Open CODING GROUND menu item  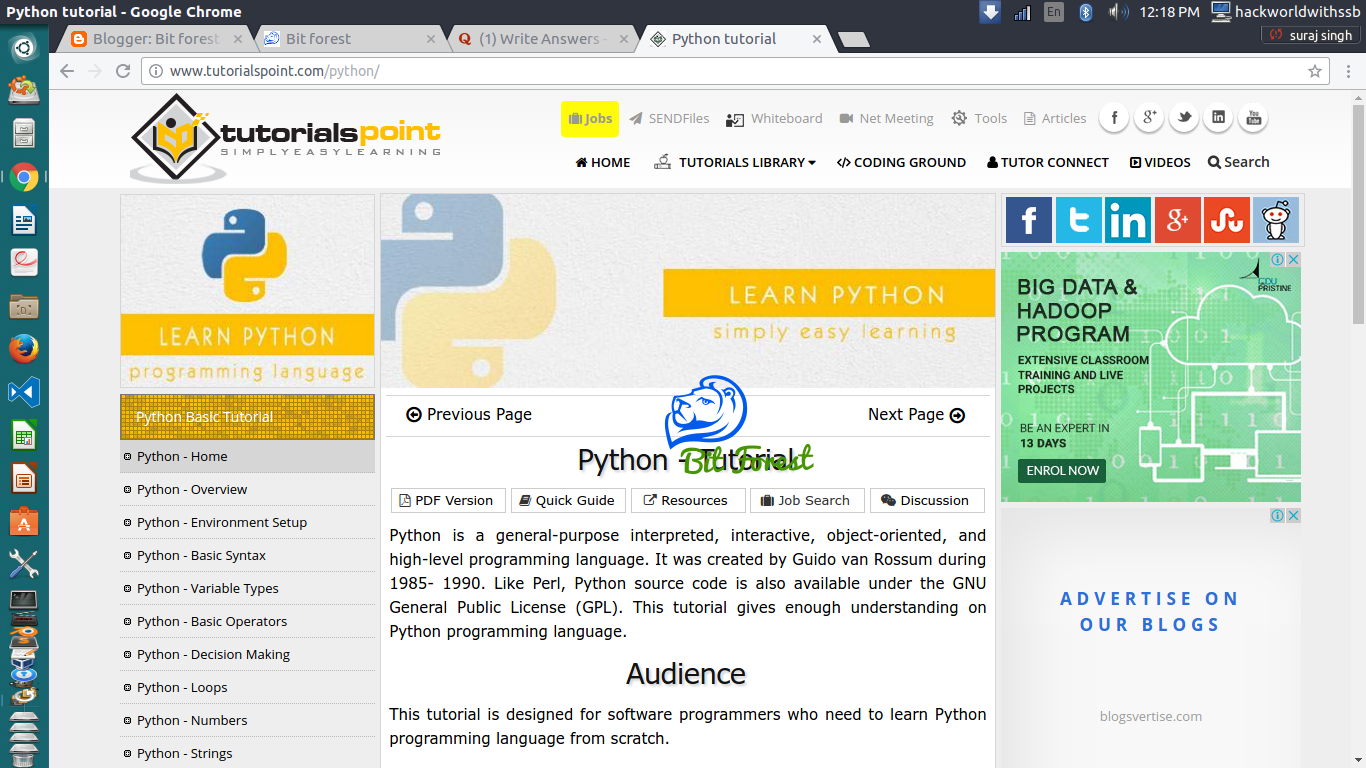coord(901,162)
